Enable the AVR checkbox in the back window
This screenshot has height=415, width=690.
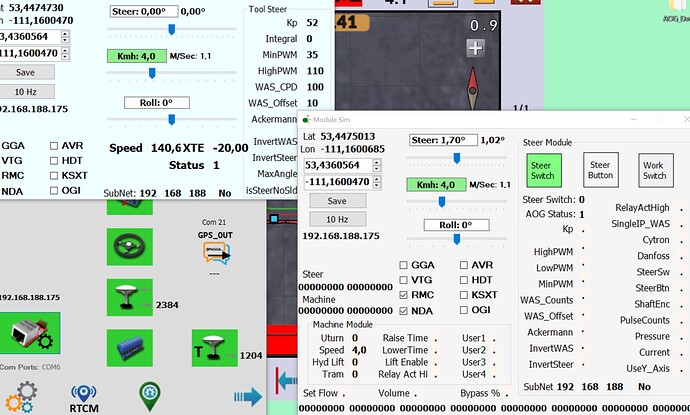click(54, 146)
